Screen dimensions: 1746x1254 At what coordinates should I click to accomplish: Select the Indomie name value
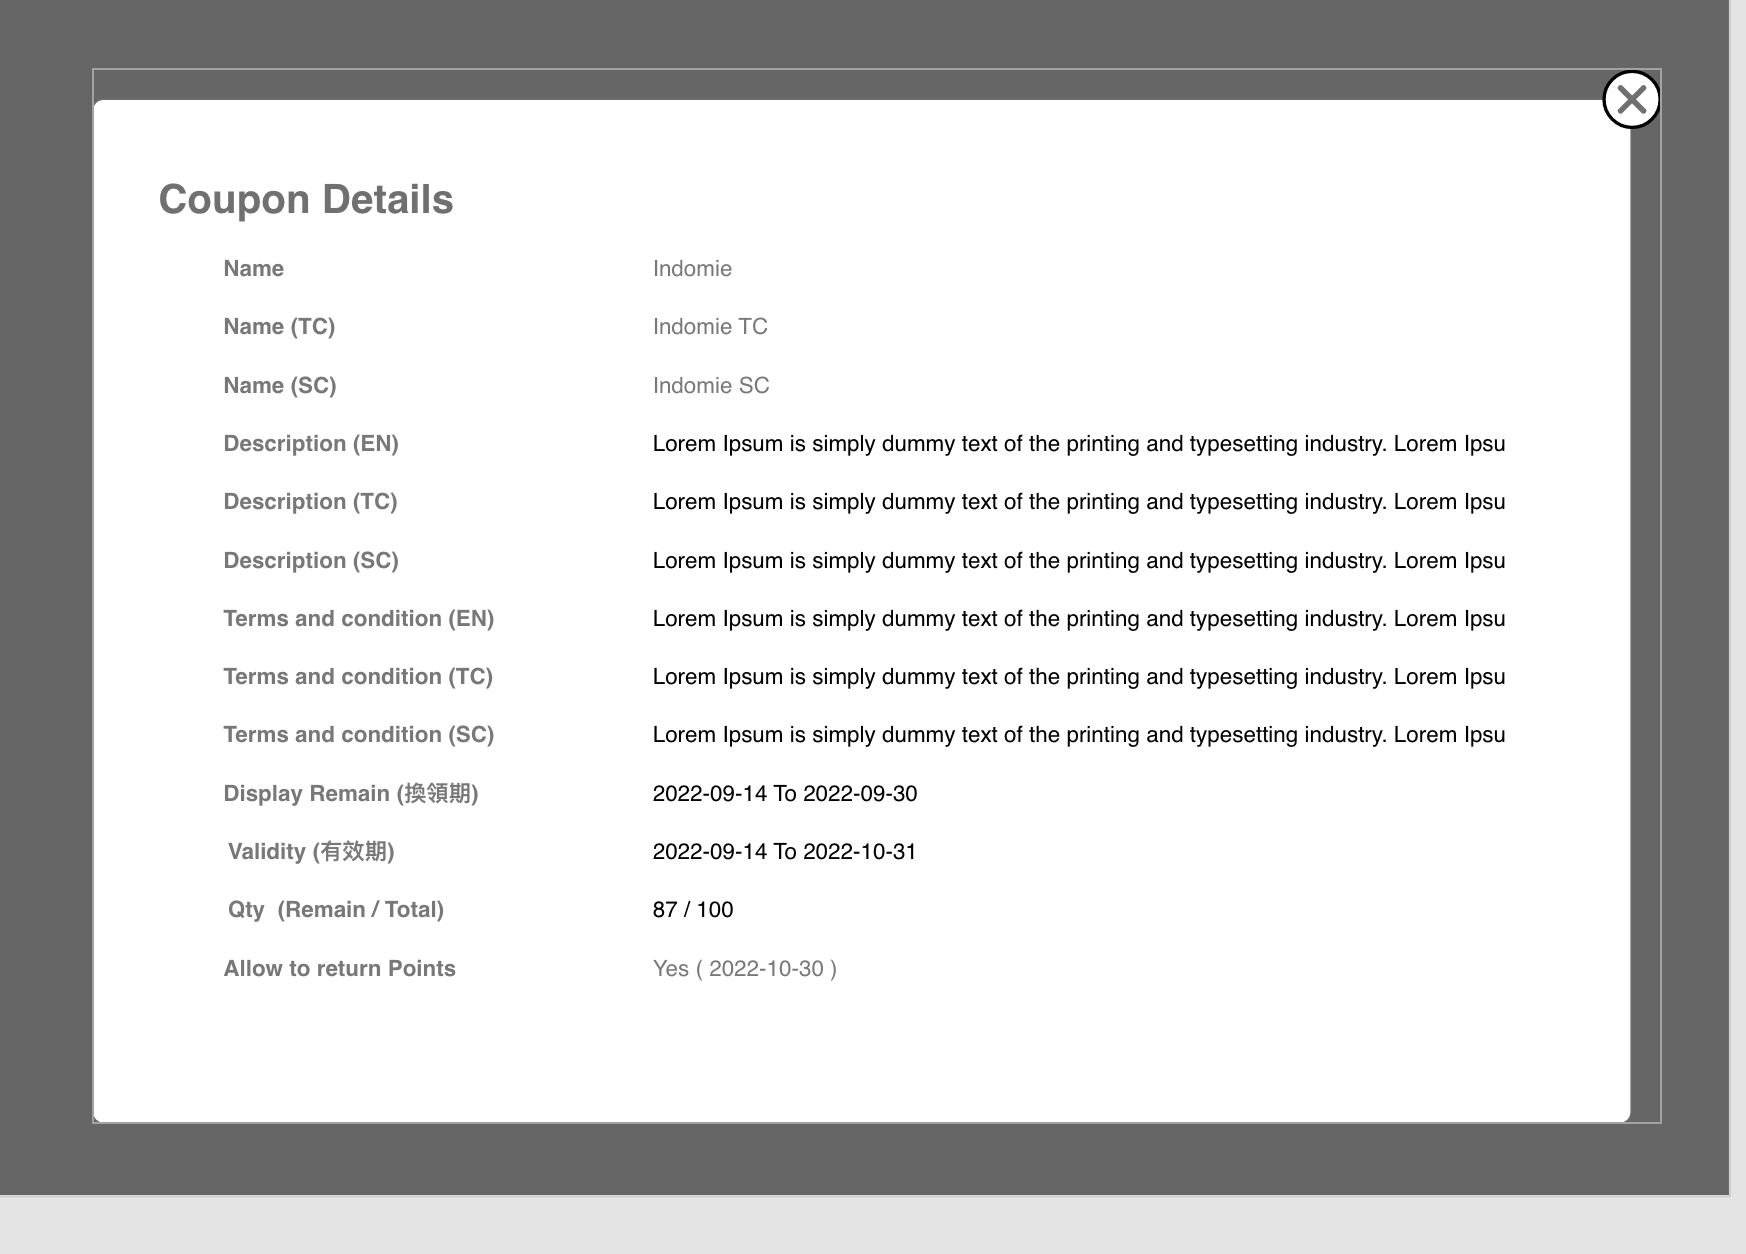tap(692, 269)
